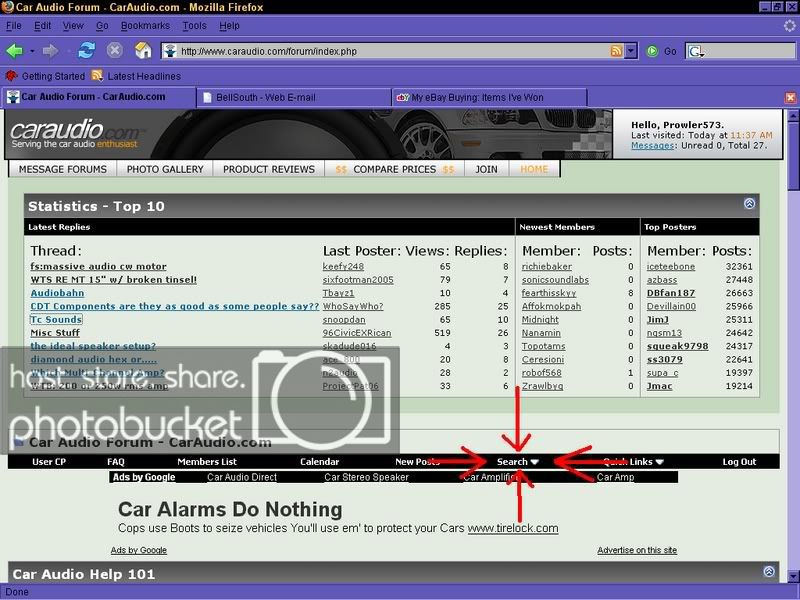Open the Search dropdown in forum navbar
Screen dimensions: 800x600
[517, 462]
